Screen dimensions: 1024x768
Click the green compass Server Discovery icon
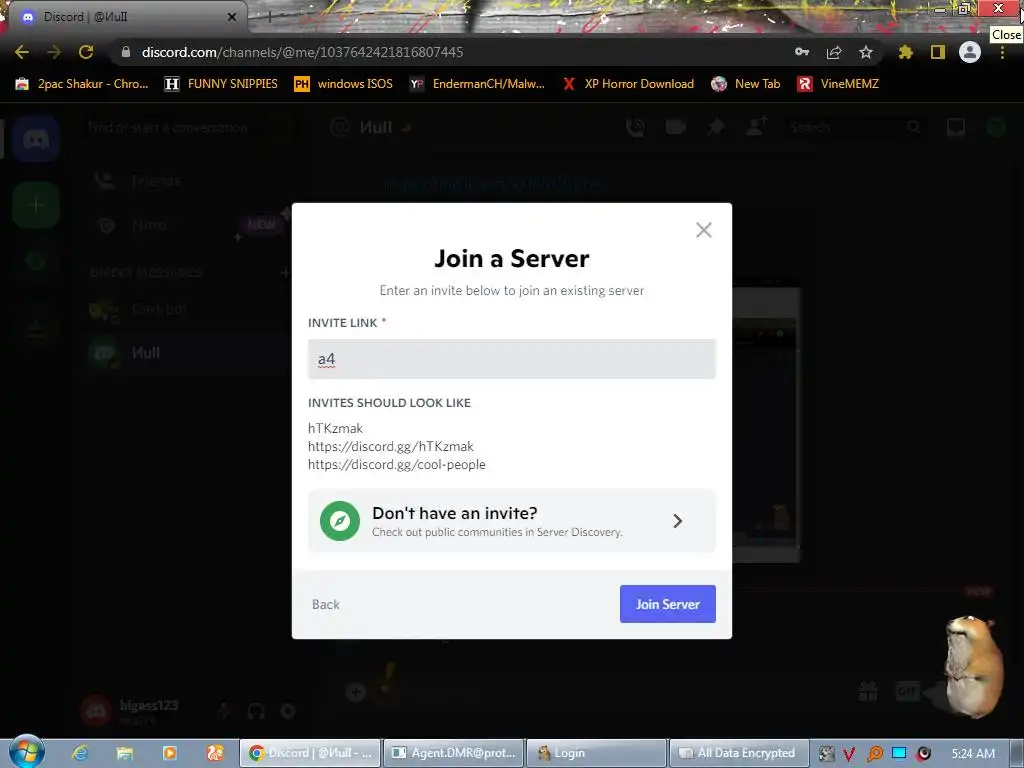pyautogui.click(x=340, y=521)
